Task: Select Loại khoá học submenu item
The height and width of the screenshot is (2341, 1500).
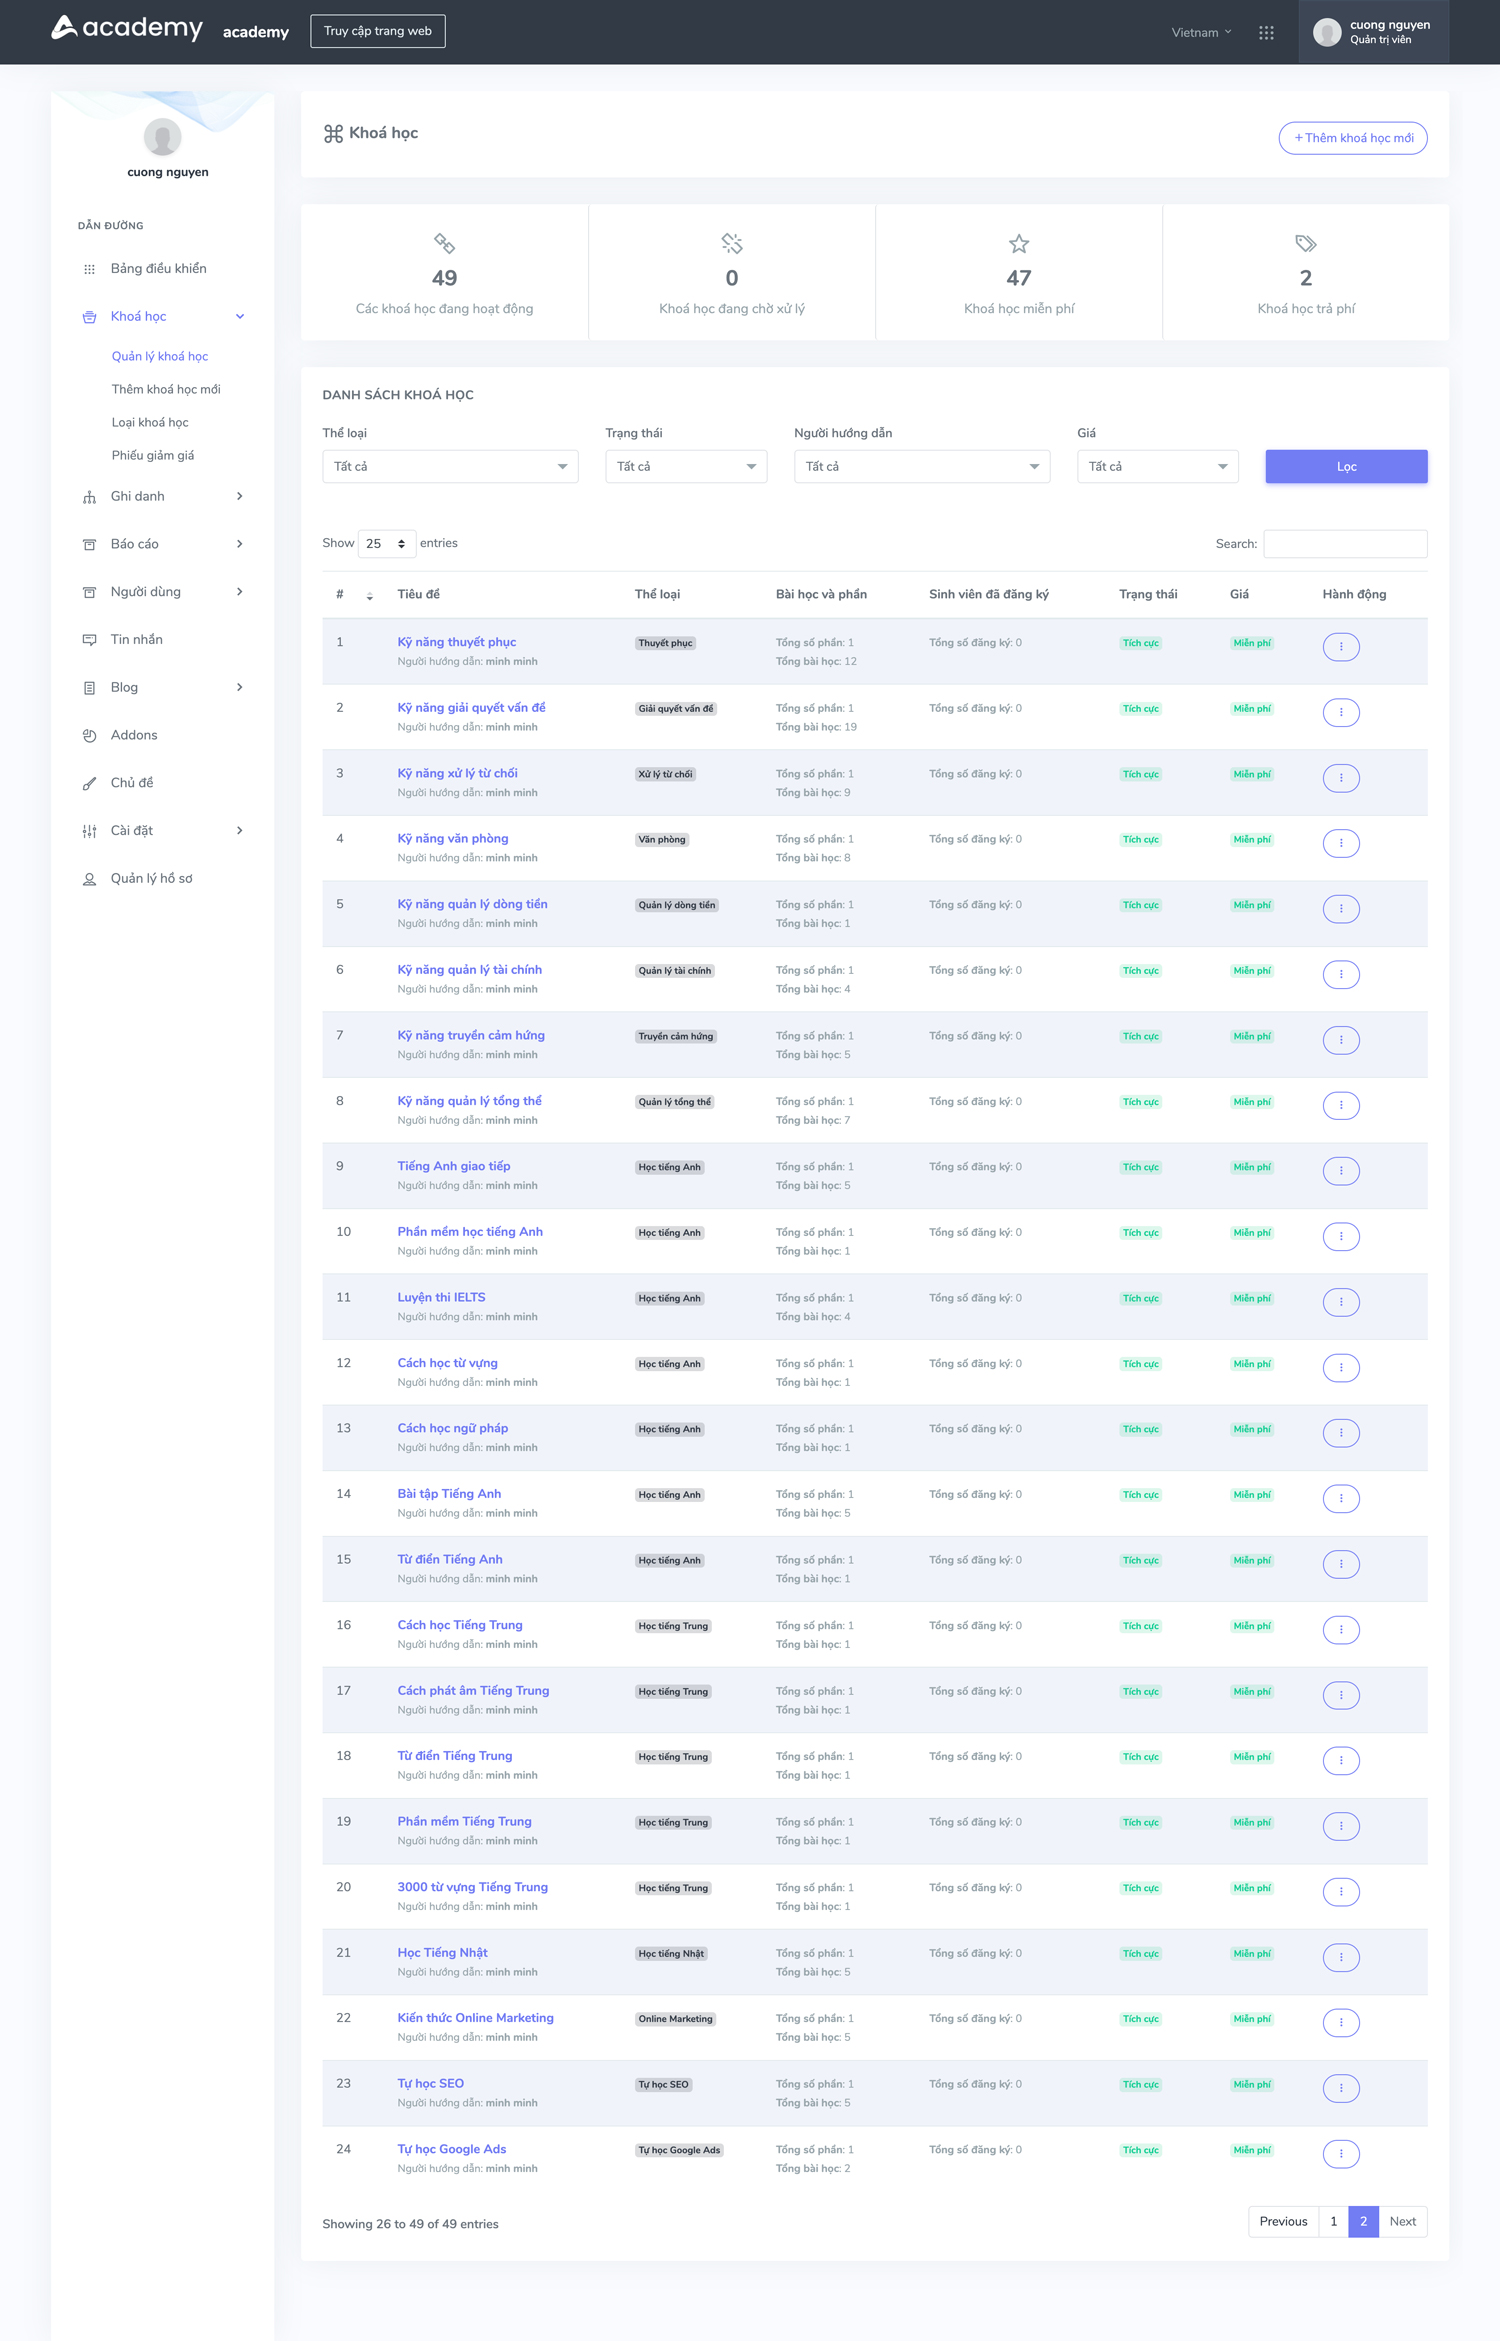Action: 150,423
